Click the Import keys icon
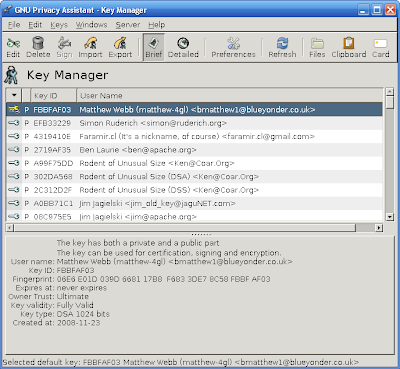Screen dimensions: 400x369 click(90, 47)
